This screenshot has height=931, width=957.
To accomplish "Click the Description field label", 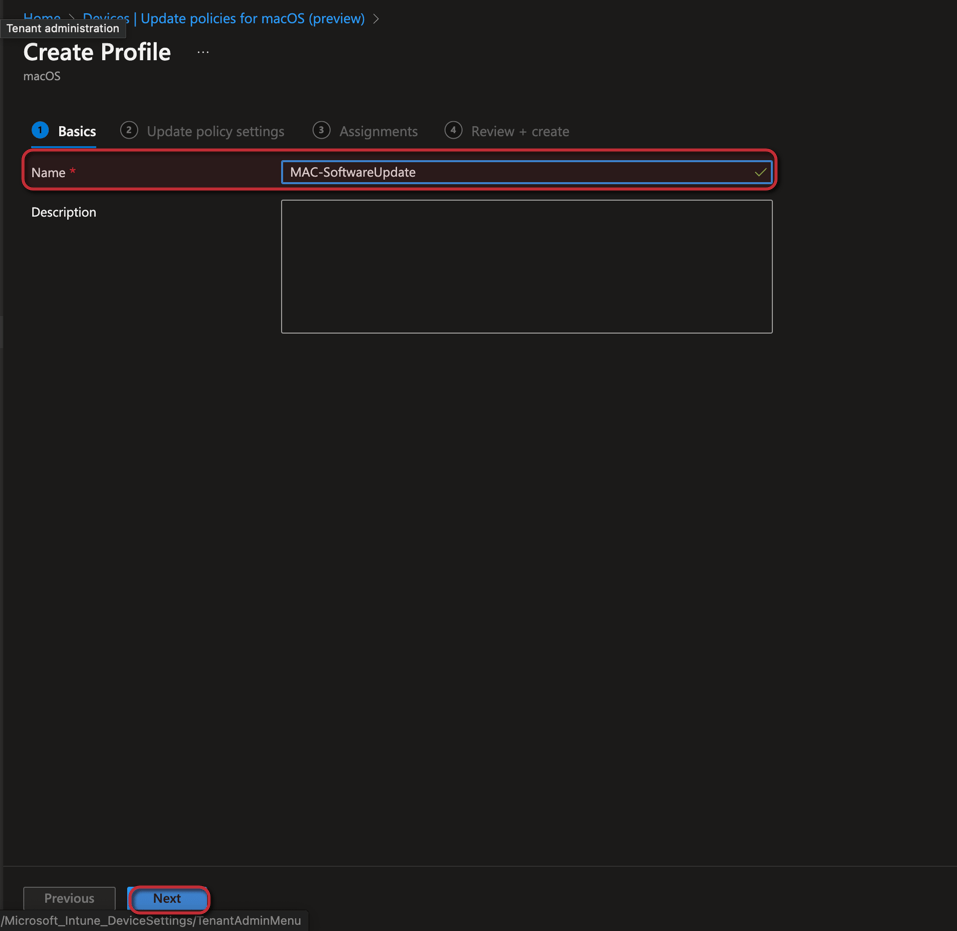I will pos(64,212).
